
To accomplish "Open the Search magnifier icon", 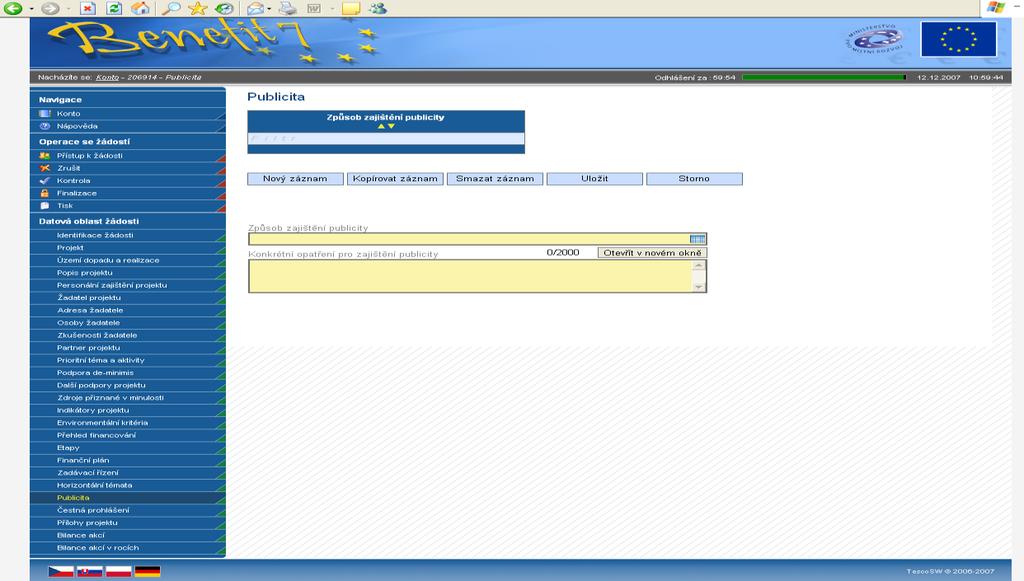I will pyautogui.click(x=170, y=8).
